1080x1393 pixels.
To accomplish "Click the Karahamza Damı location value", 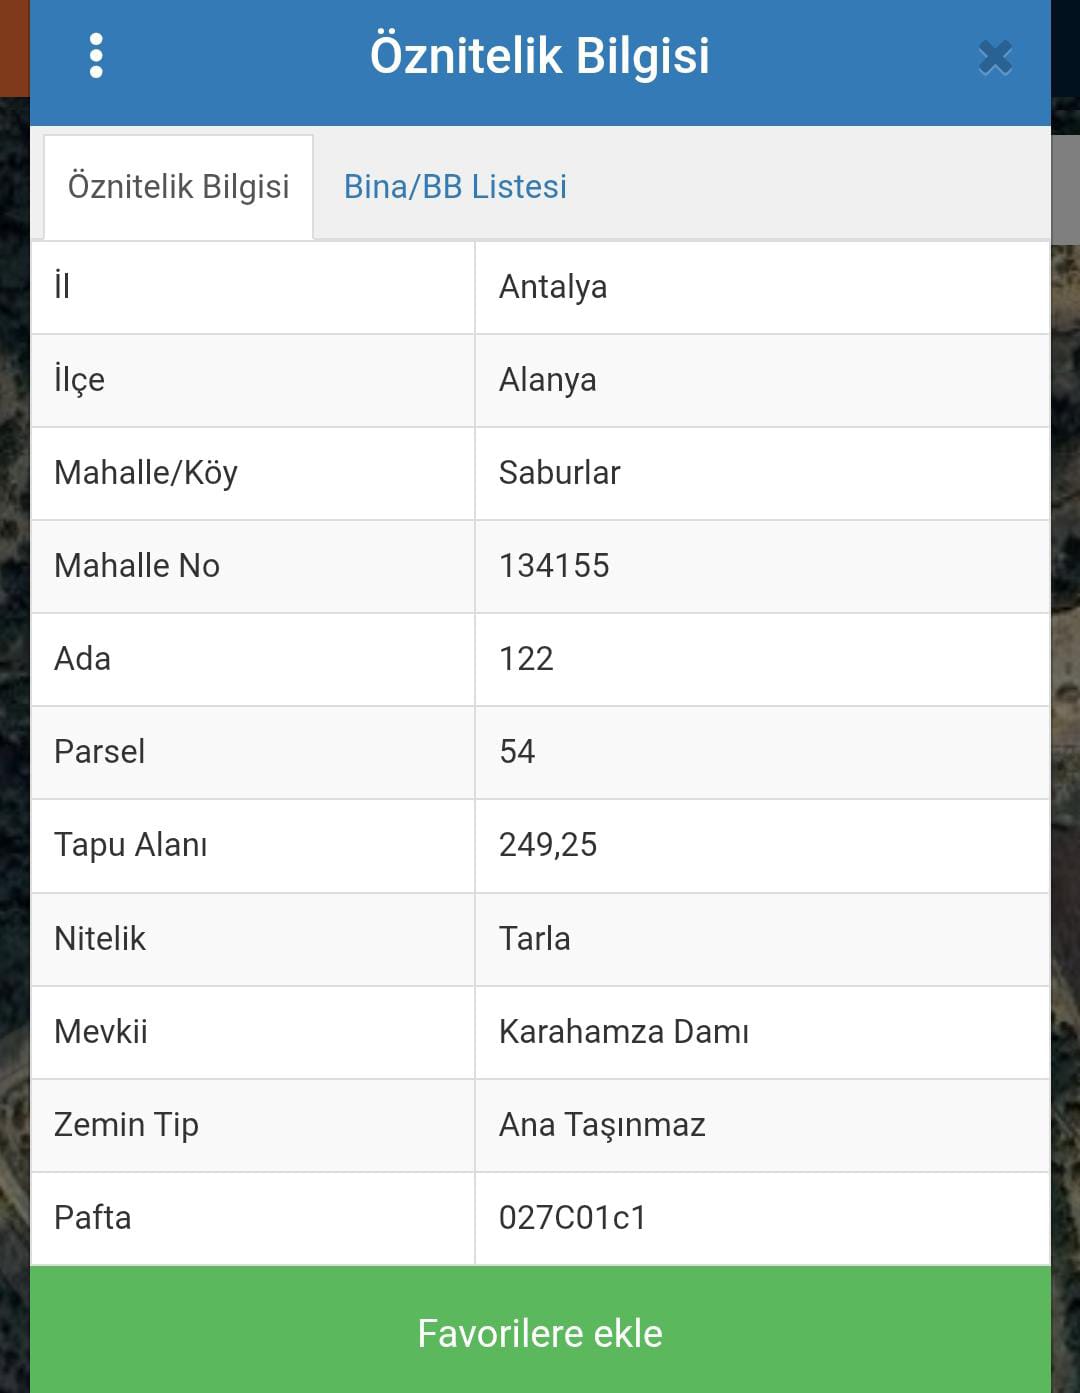I will (x=623, y=1032).
